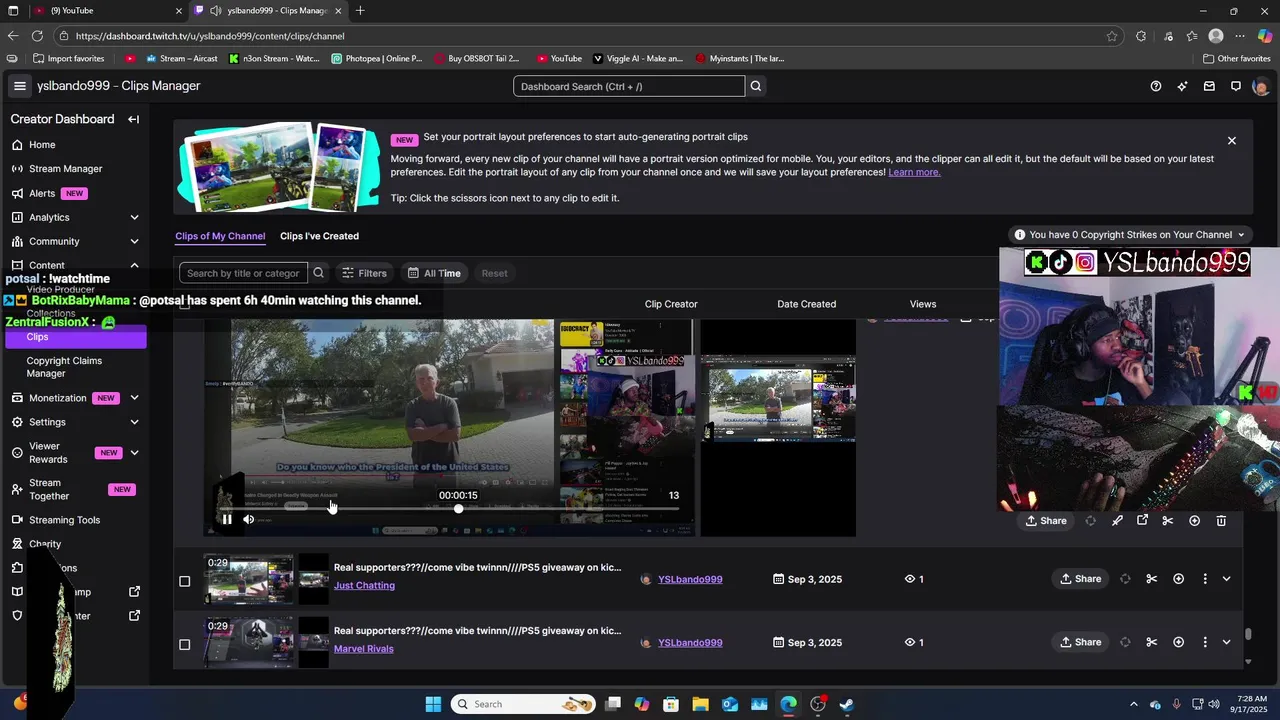Click circled-plus icon on the expanded clip

pyautogui.click(x=1194, y=521)
